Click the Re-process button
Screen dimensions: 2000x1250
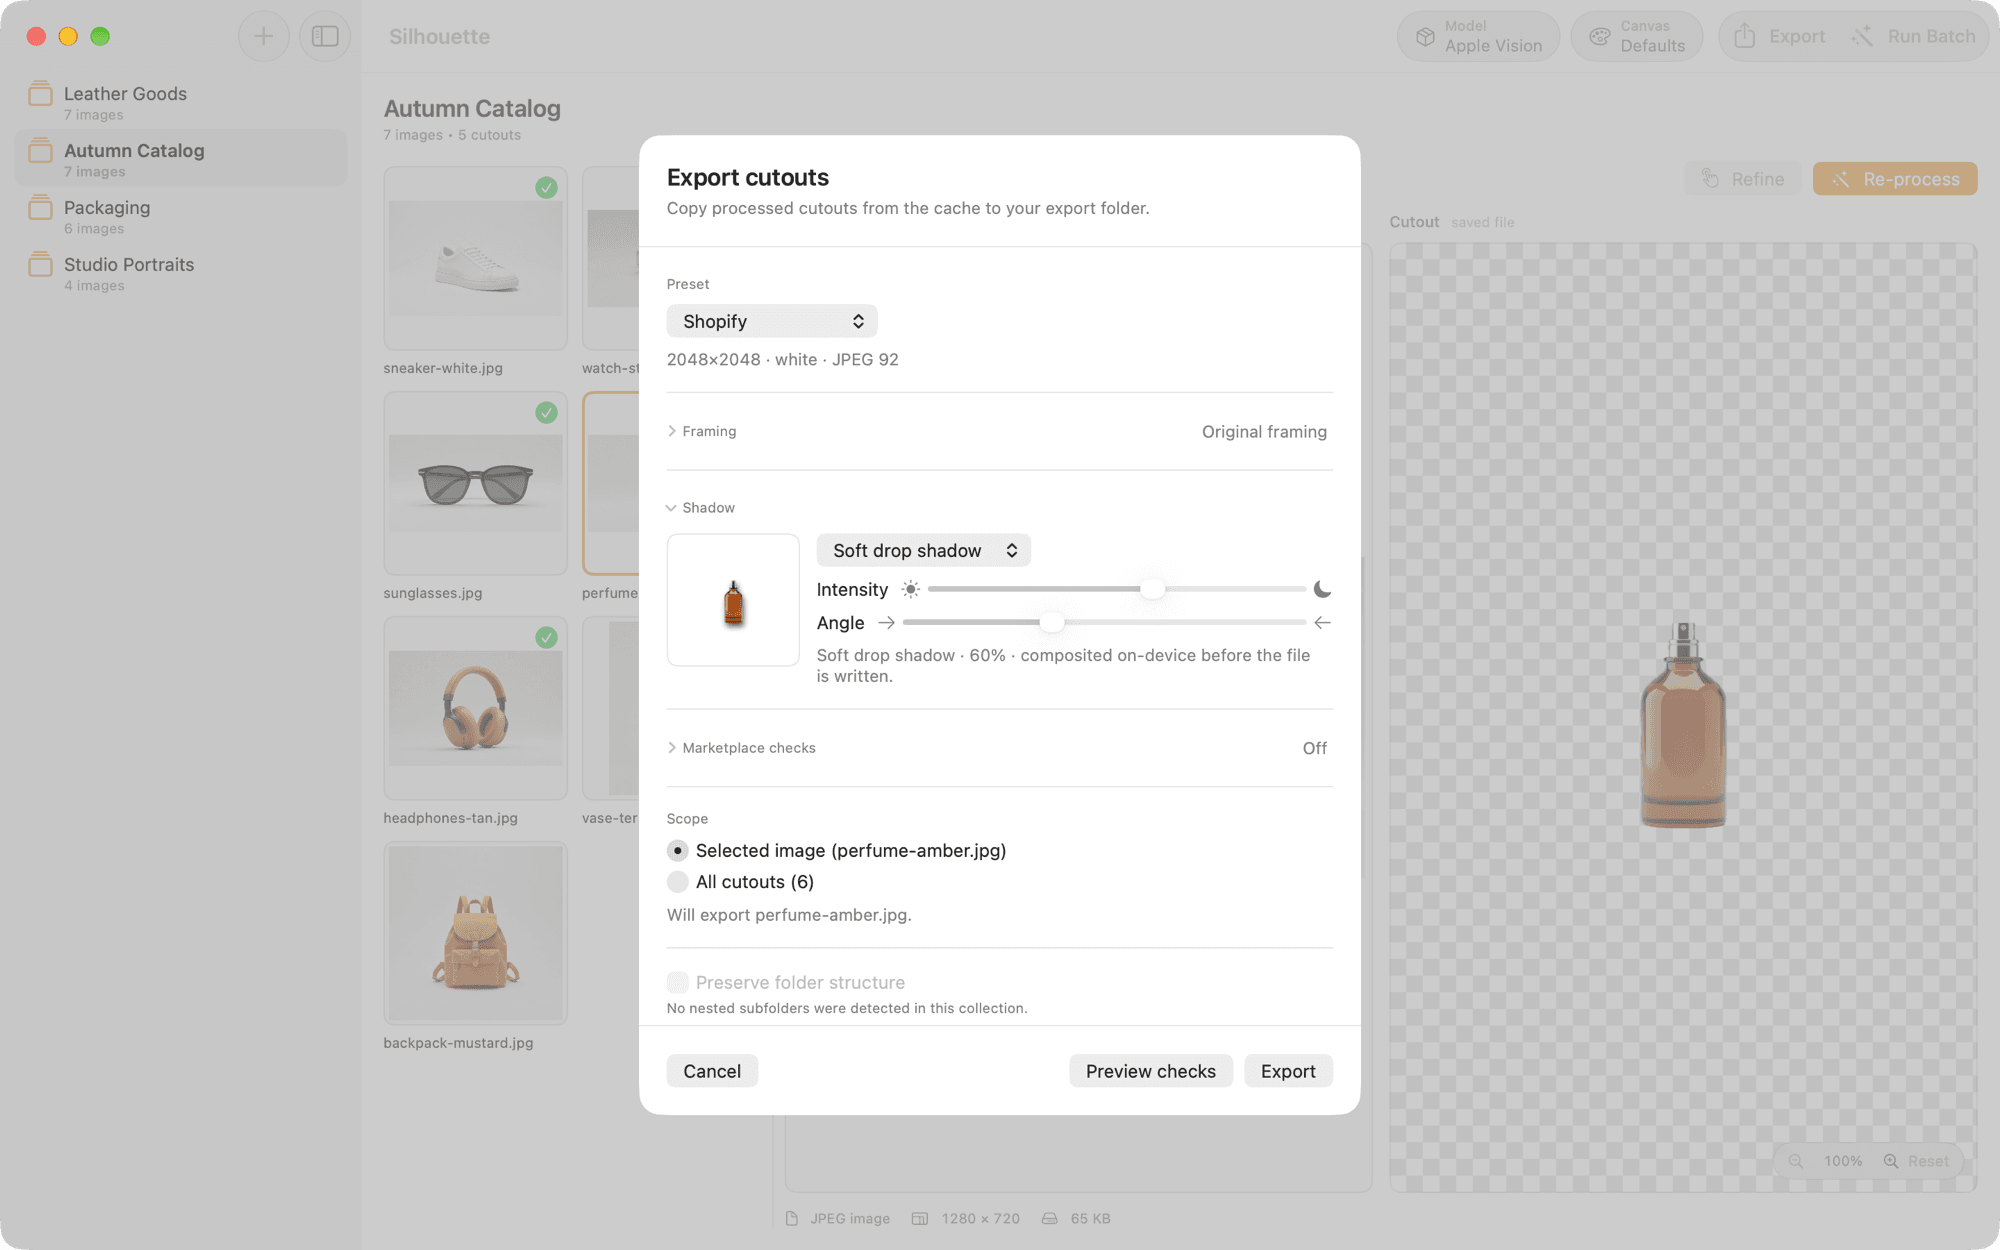[x=1895, y=179]
